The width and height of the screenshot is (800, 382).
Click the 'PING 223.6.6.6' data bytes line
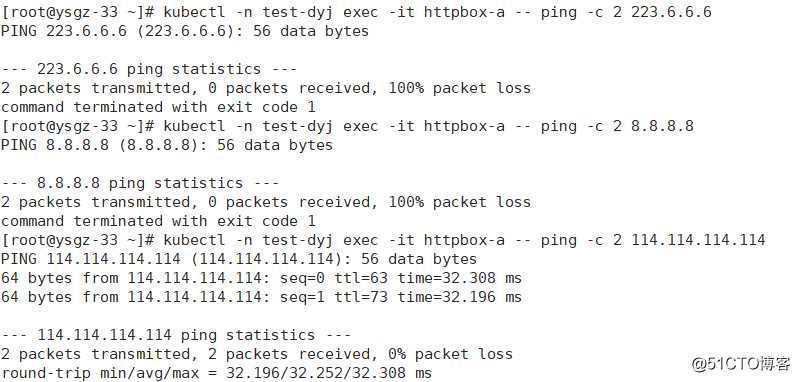coord(185,31)
